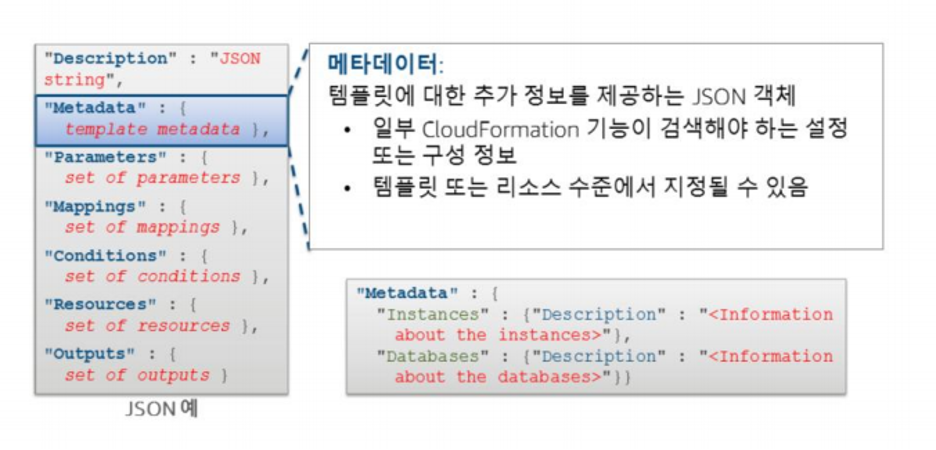Click the red "JSON" value after Description
936x450 pixels.
click(x=240, y=58)
